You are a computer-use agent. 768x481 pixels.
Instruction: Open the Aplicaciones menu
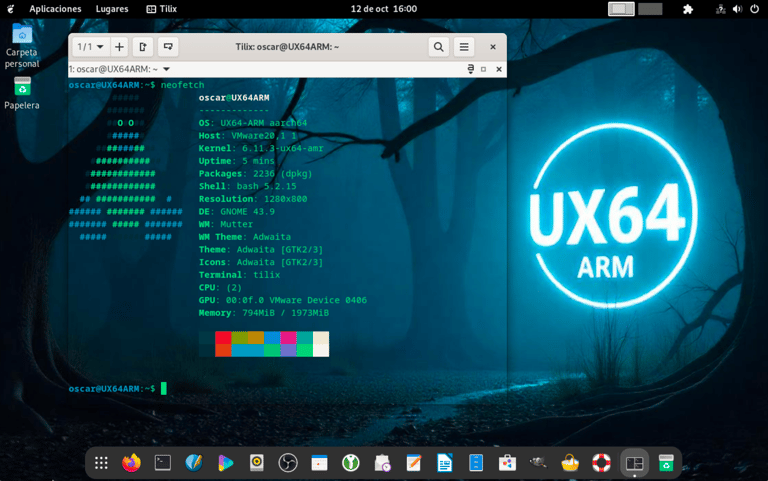(x=55, y=9)
